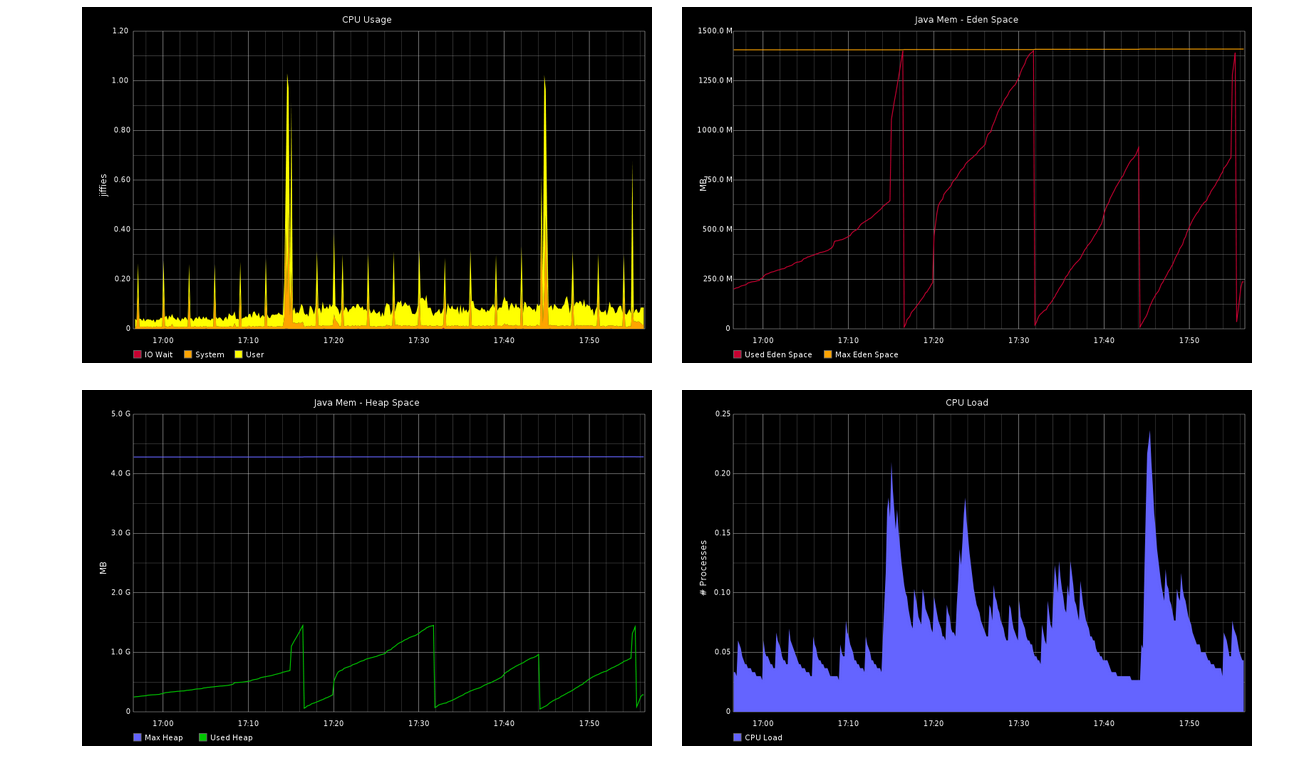The width and height of the screenshot is (1303, 759).
Task: Click the 250.0 M value on Eden Space axis
Action: (x=716, y=279)
